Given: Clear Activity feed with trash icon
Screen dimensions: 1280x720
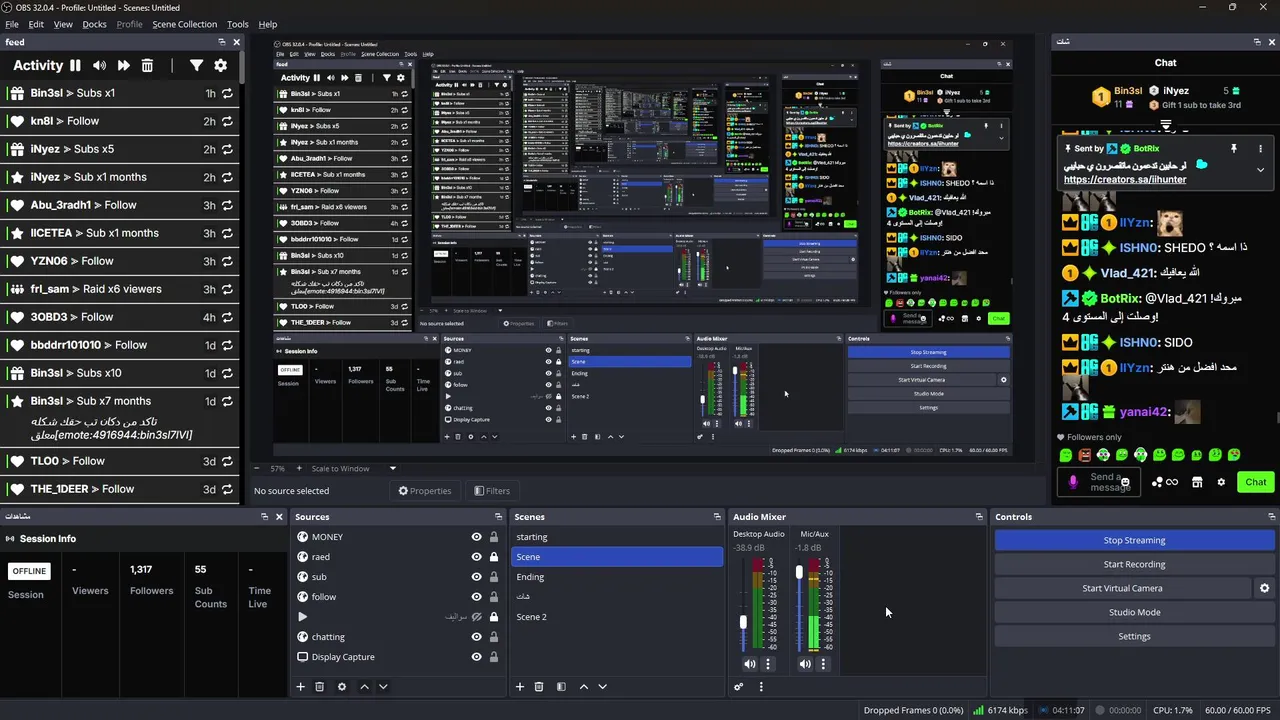Looking at the screenshot, I should [x=147, y=65].
